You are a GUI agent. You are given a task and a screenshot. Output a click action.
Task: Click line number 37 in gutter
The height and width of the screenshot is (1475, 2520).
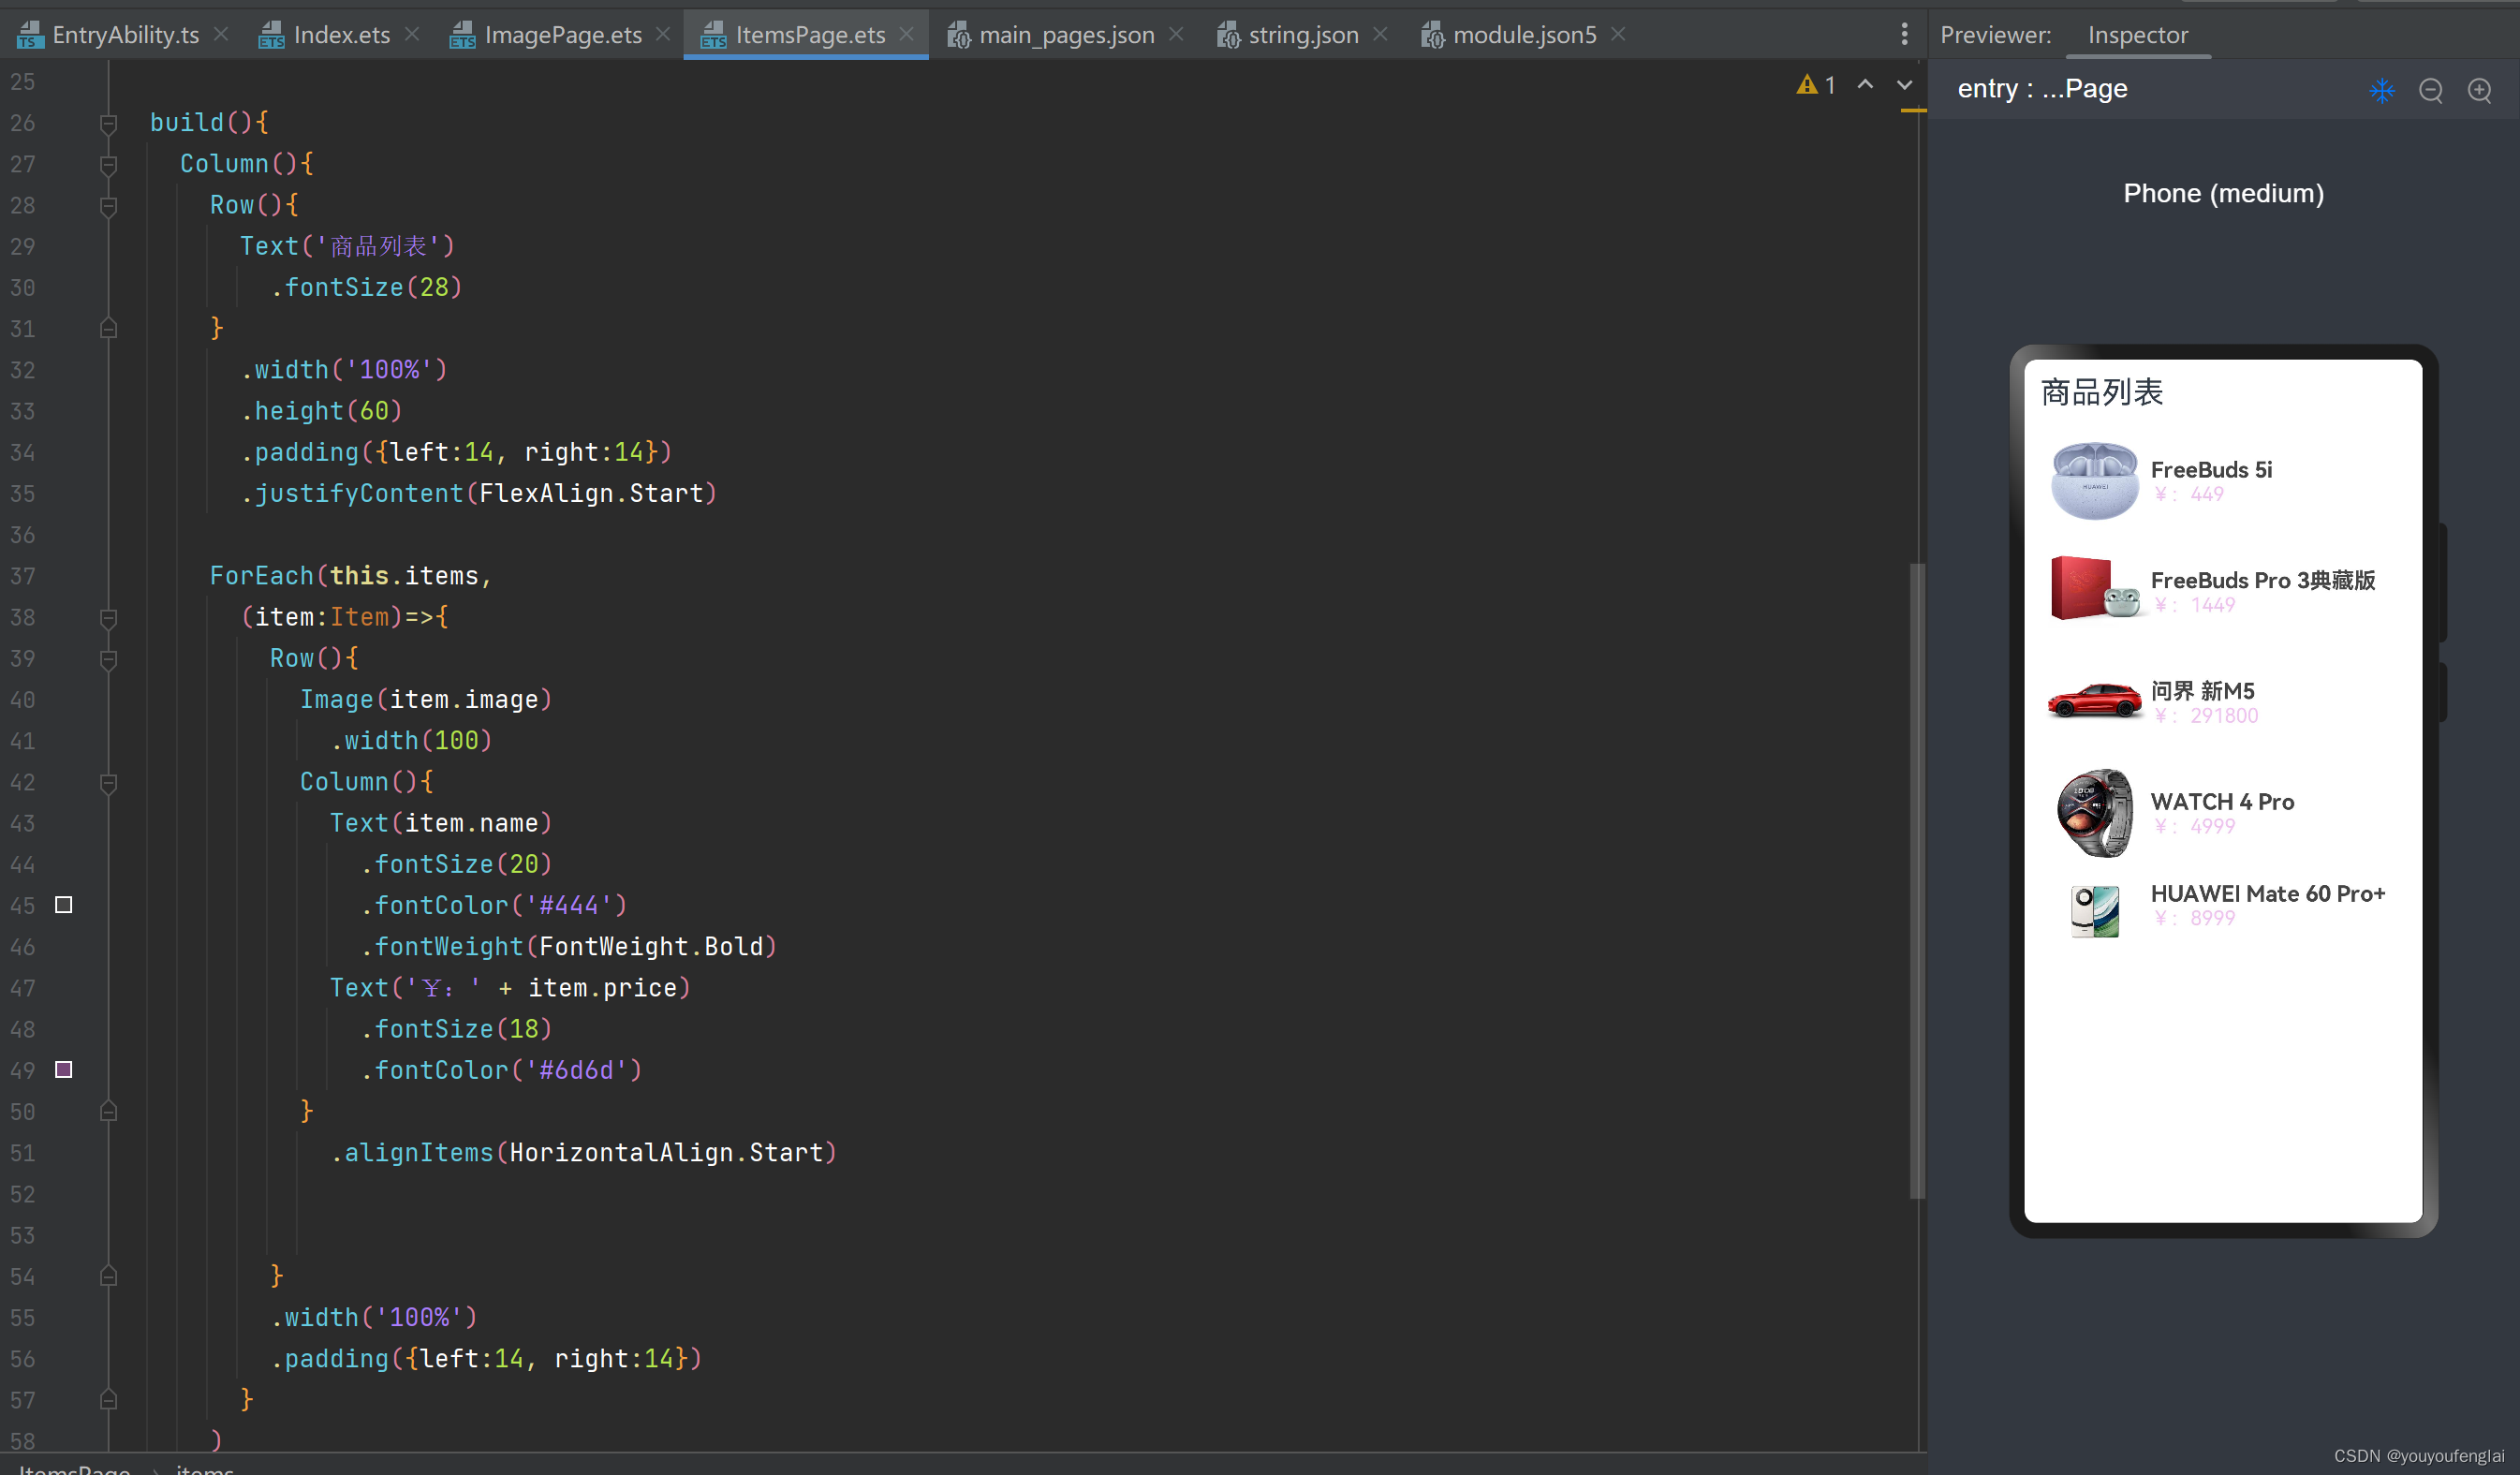click(23, 577)
